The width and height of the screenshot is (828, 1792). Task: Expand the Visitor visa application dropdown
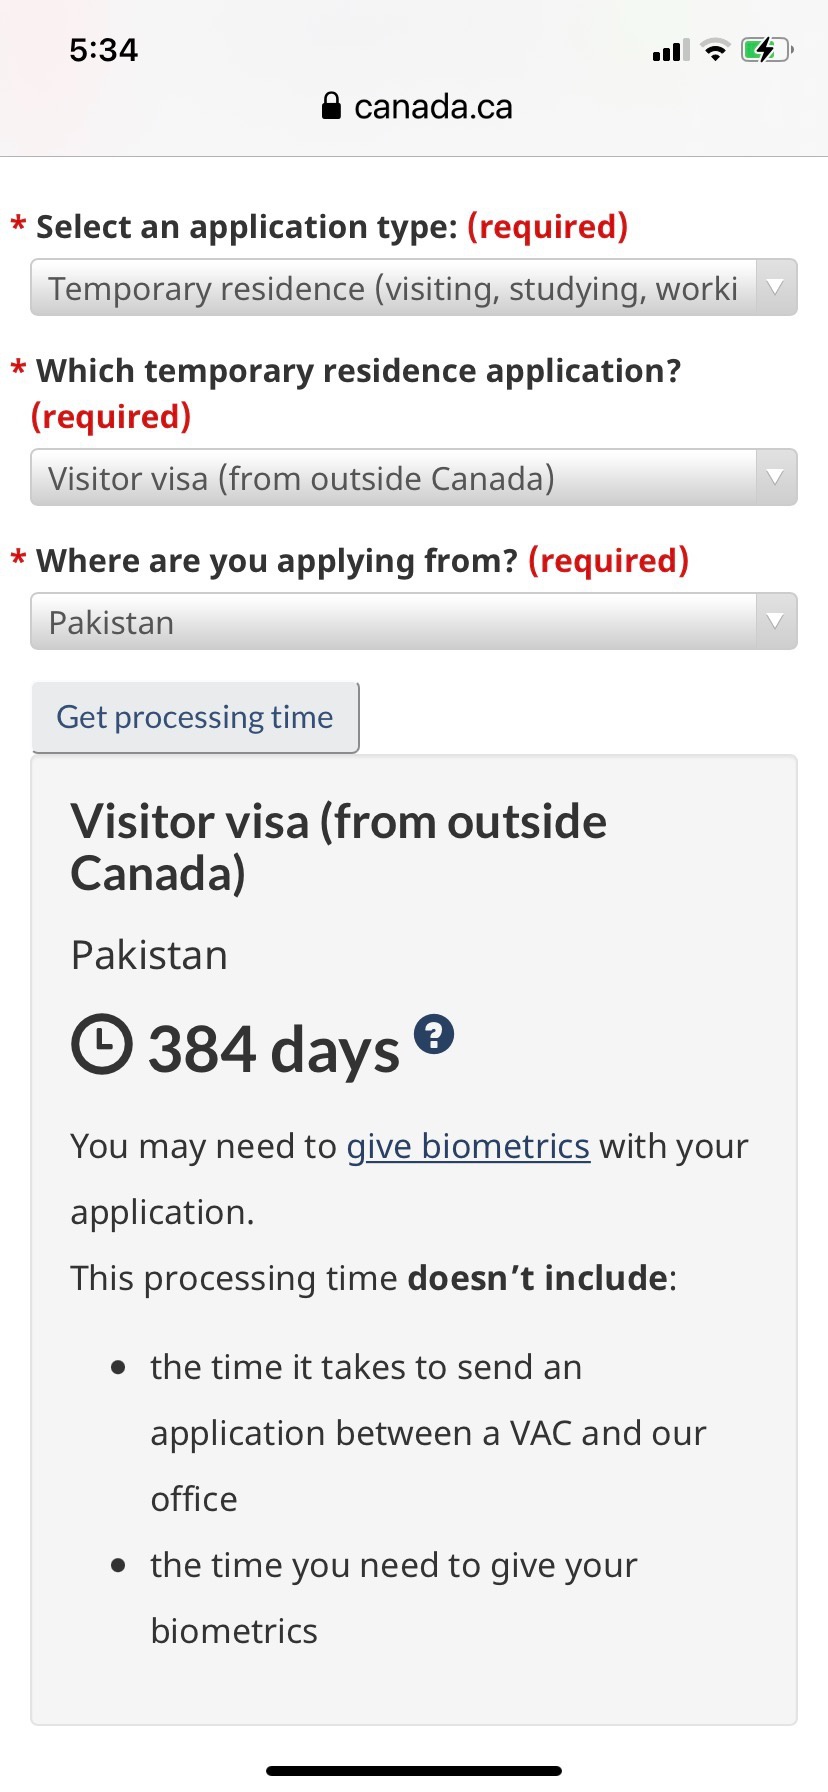coord(413,478)
